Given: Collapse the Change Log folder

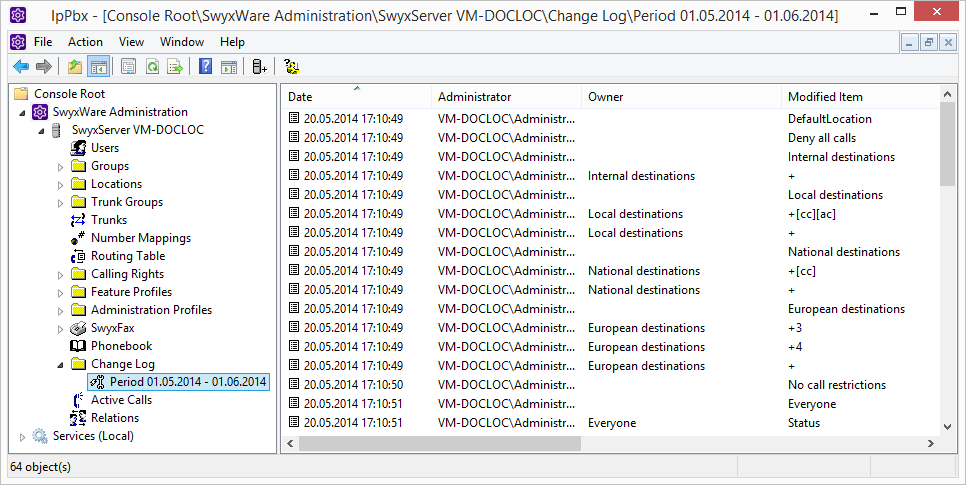Looking at the screenshot, I should coord(60,365).
